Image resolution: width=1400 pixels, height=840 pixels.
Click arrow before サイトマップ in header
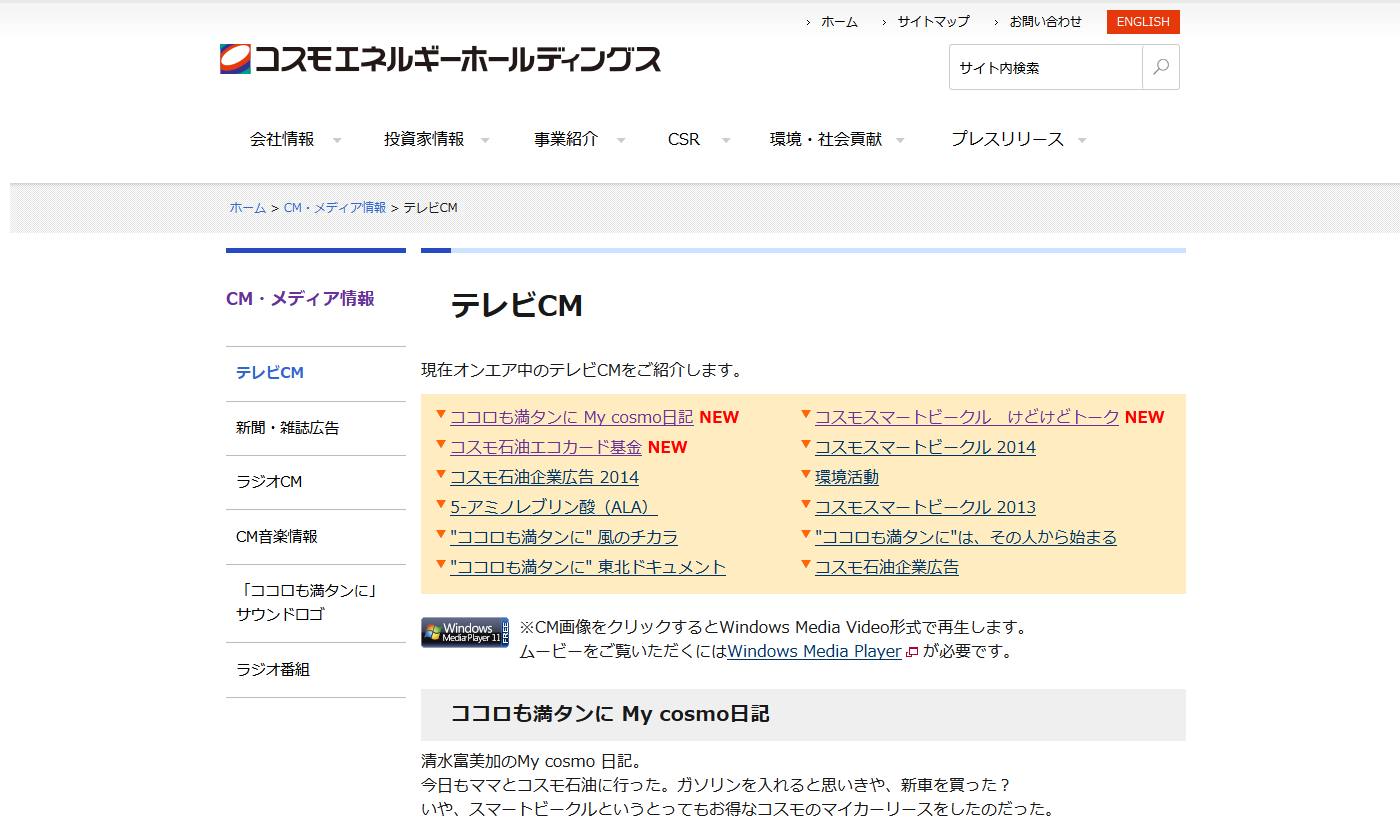pos(884,22)
